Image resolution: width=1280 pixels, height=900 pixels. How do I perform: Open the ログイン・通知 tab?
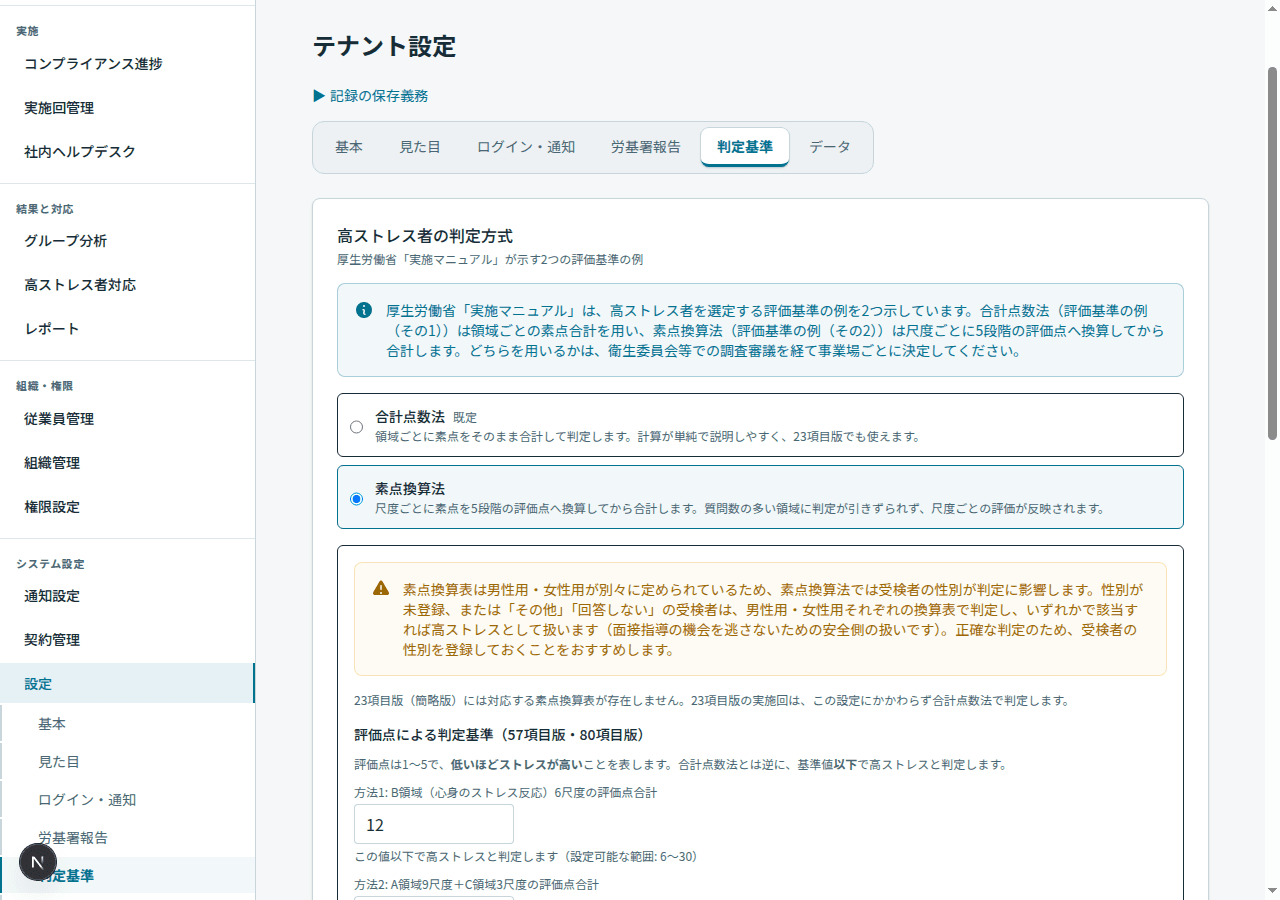[526, 147]
